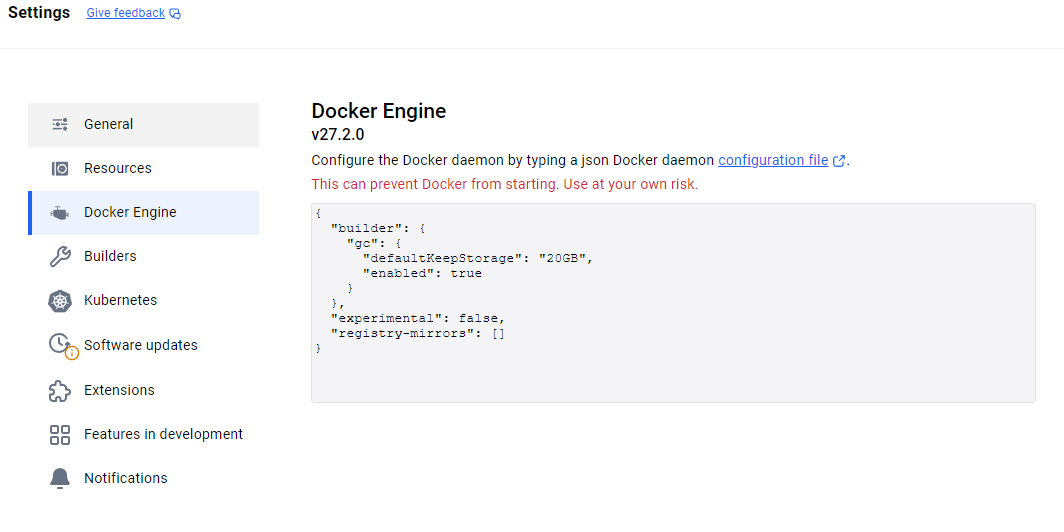The image size is (1064, 532).
Task: Show the Extensions settings
Action: (x=143, y=390)
